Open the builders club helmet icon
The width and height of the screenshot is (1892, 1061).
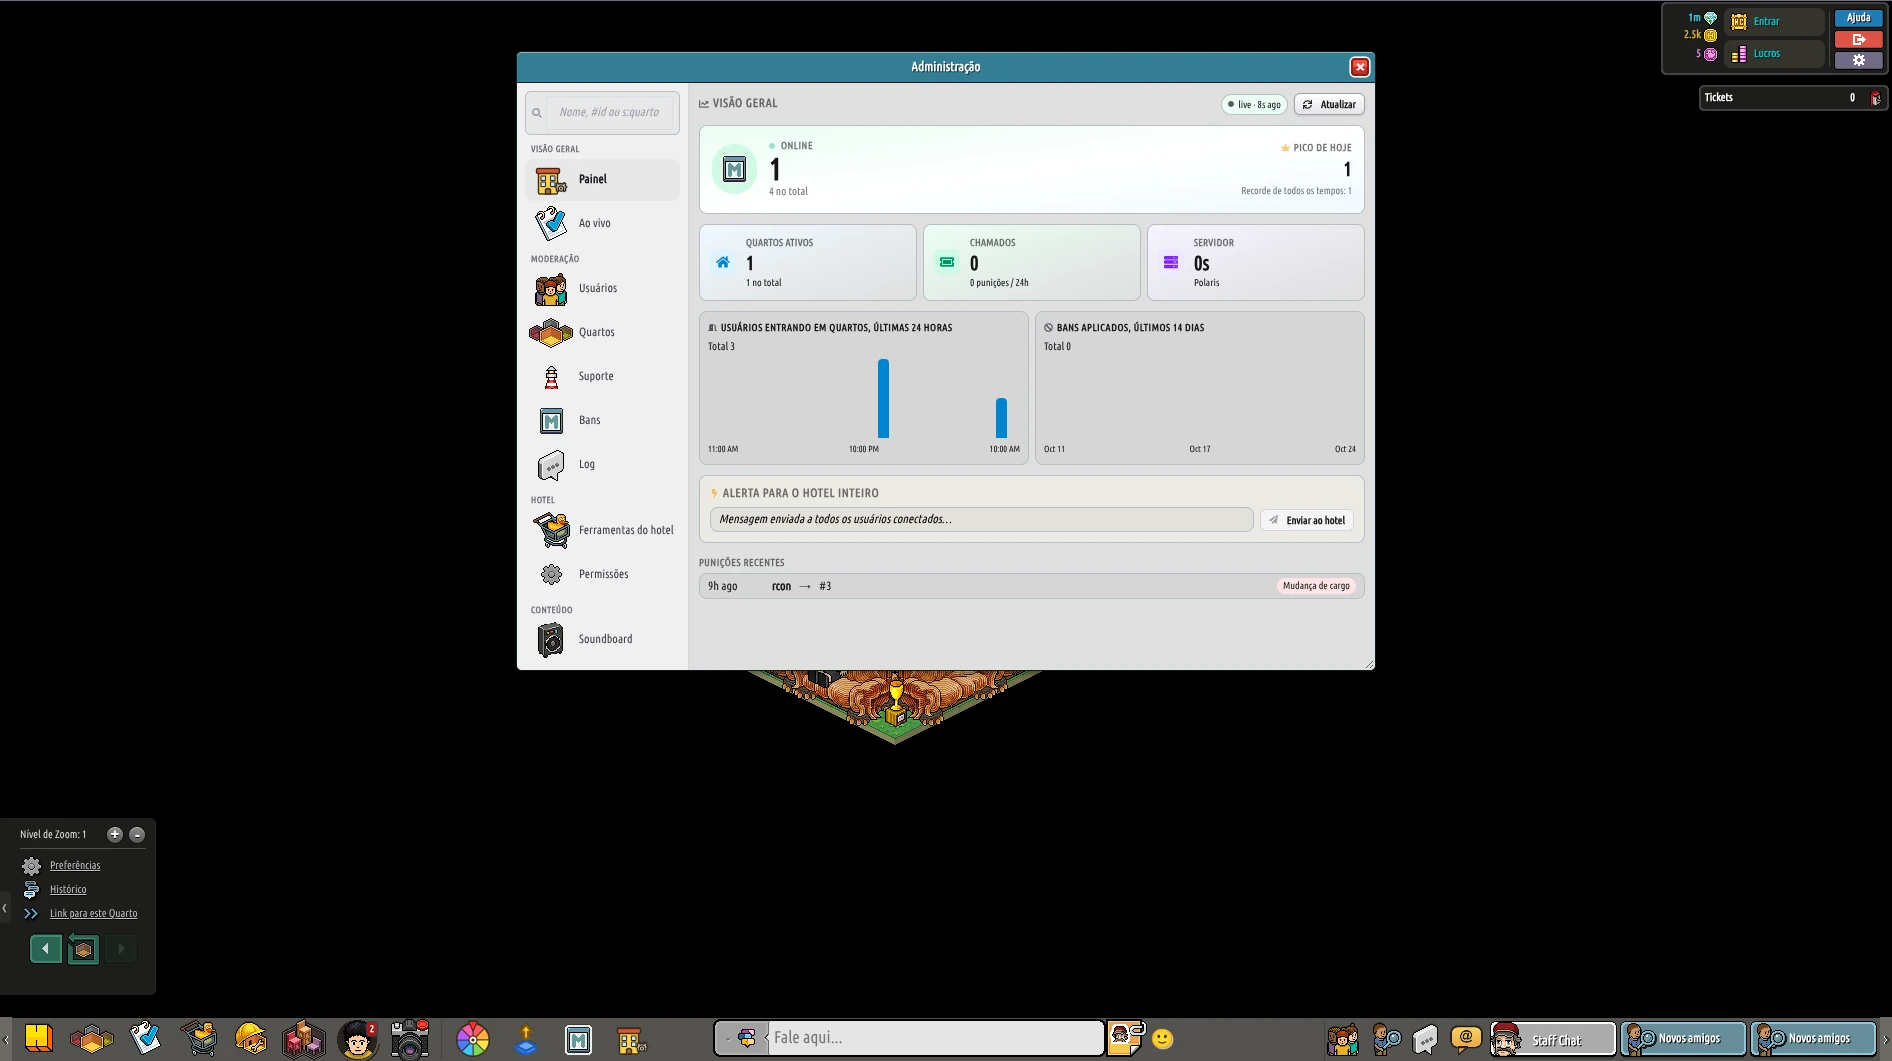click(x=250, y=1038)
